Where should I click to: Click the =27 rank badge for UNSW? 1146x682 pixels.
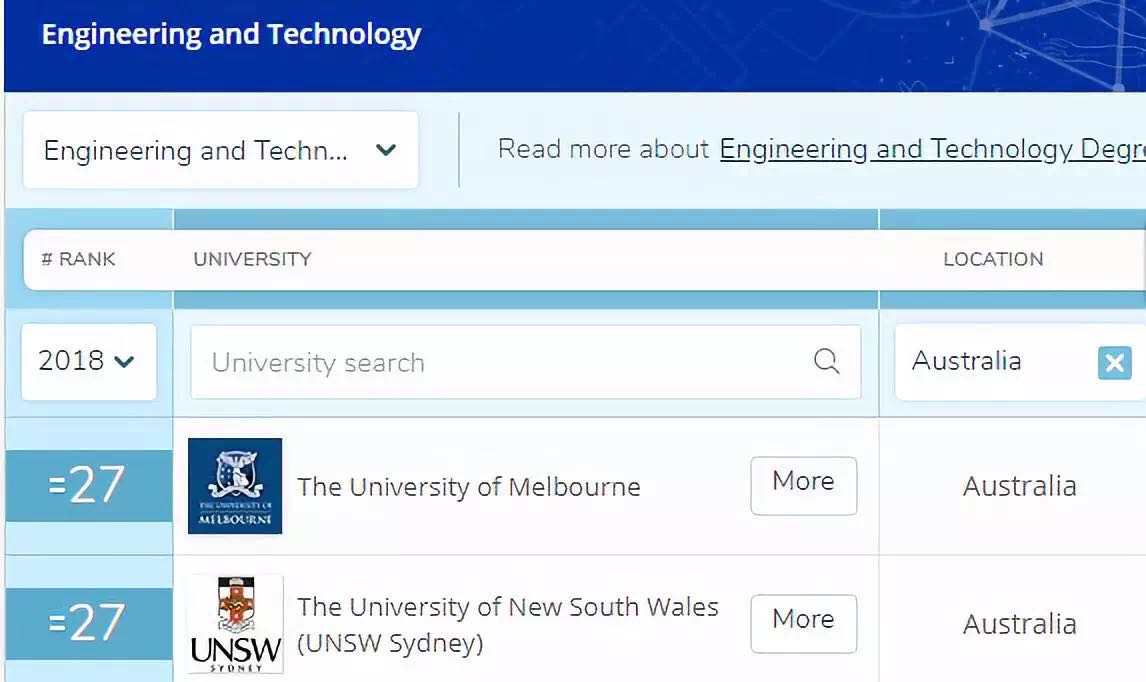(x=88, y=623)
